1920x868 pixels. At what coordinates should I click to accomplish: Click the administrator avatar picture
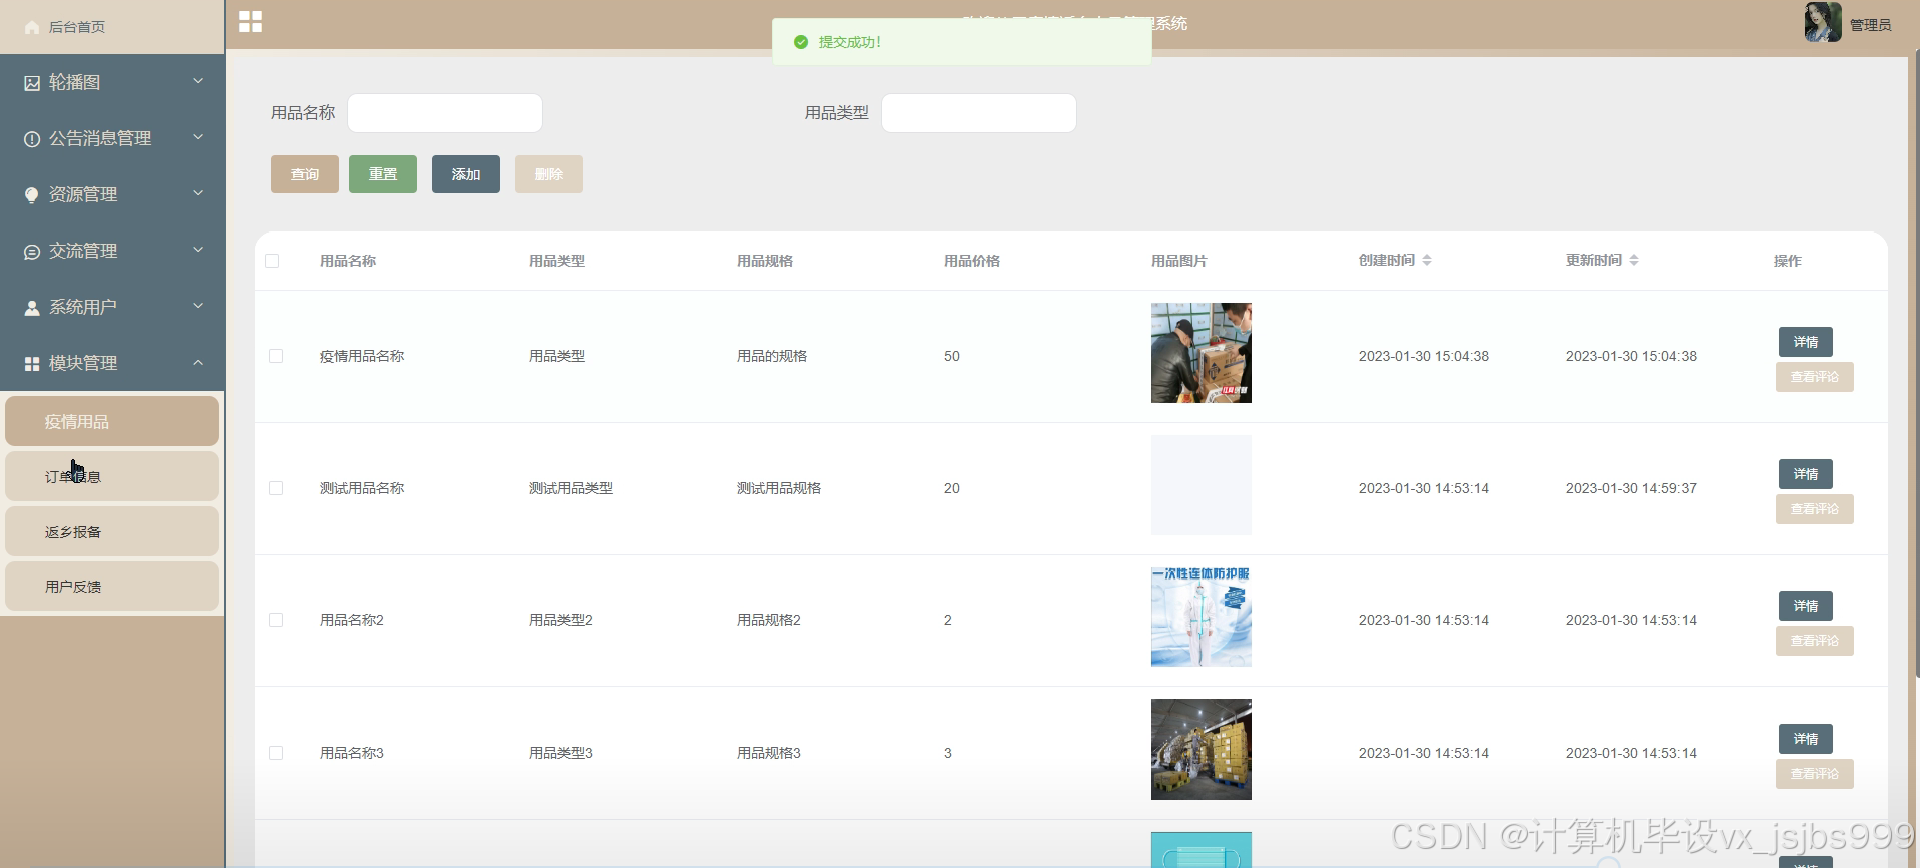pos(1823,22)
